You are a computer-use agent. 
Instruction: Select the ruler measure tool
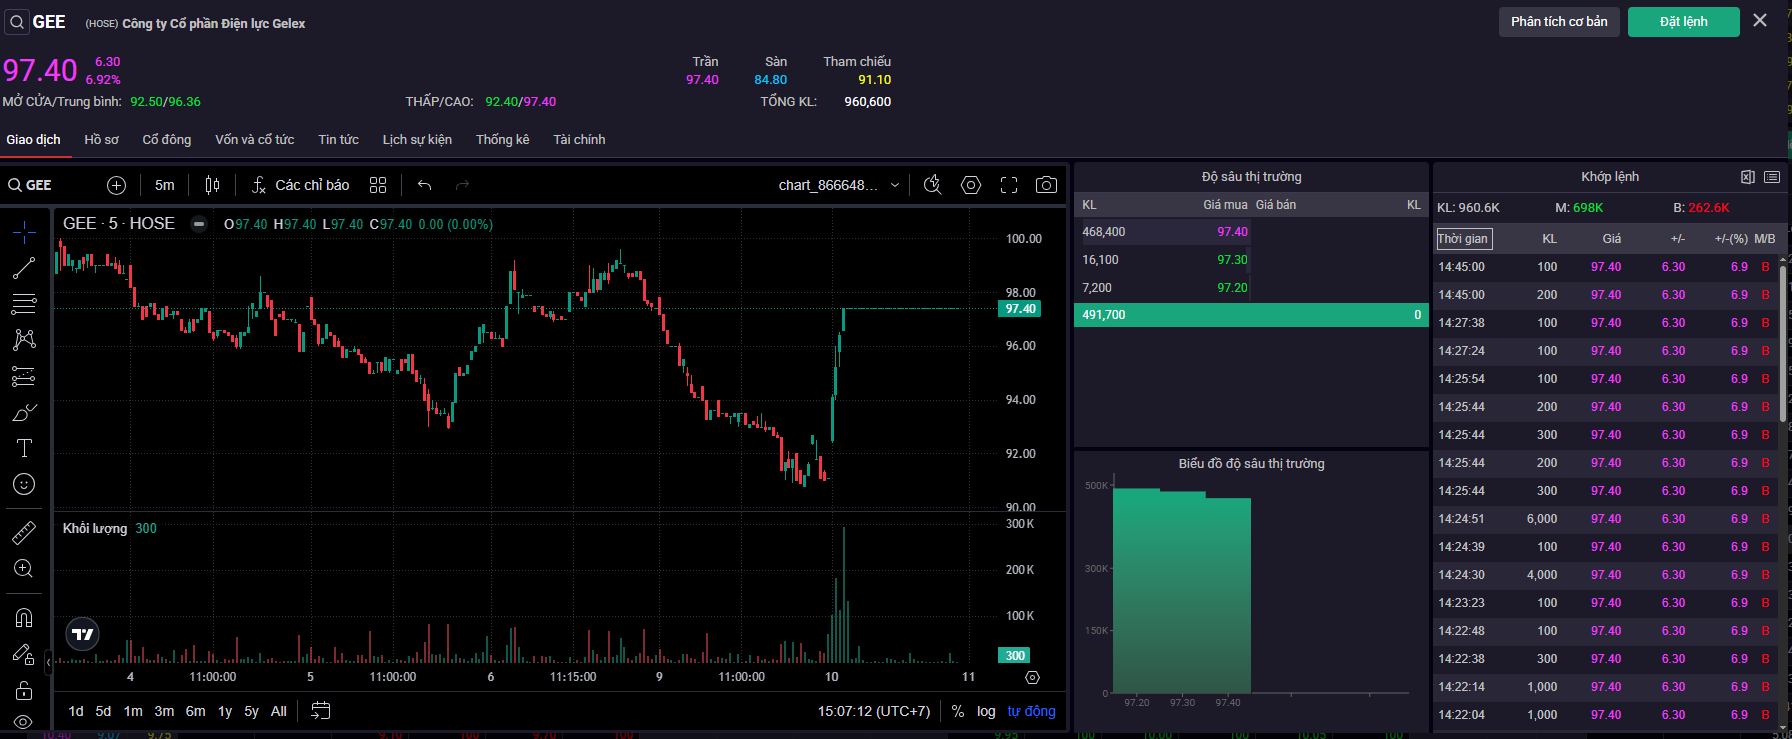24,532
